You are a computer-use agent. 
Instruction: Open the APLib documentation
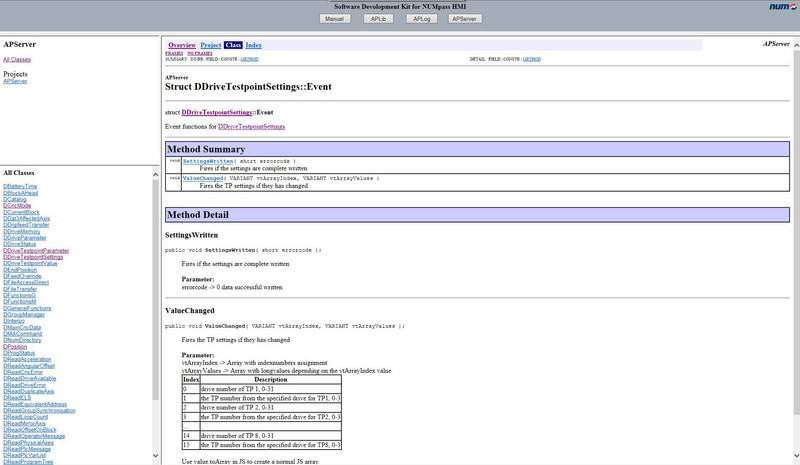coord(378,19)
